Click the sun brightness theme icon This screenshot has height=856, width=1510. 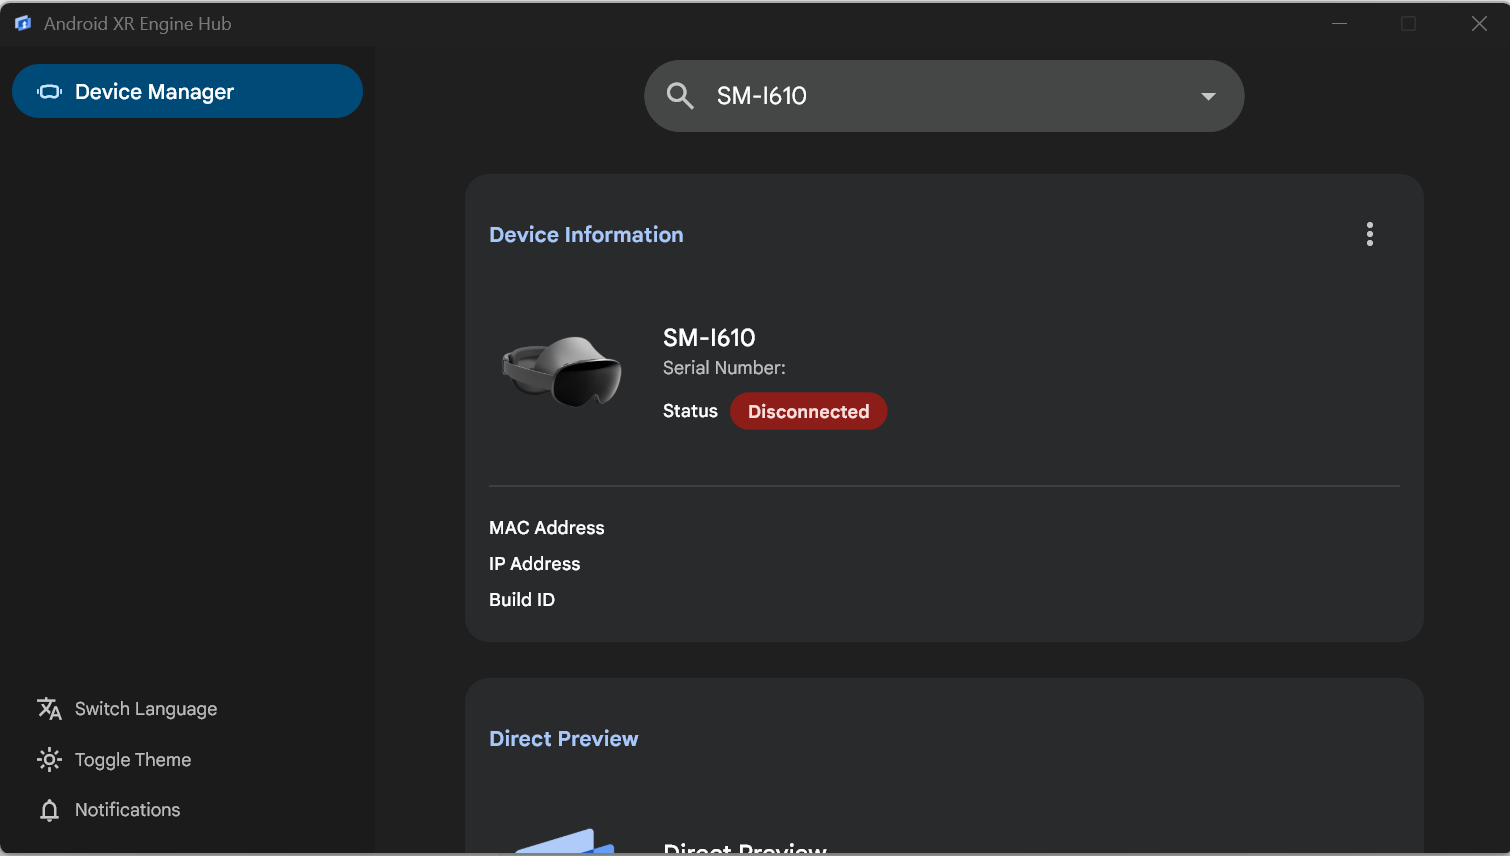[x=49, y=760]
